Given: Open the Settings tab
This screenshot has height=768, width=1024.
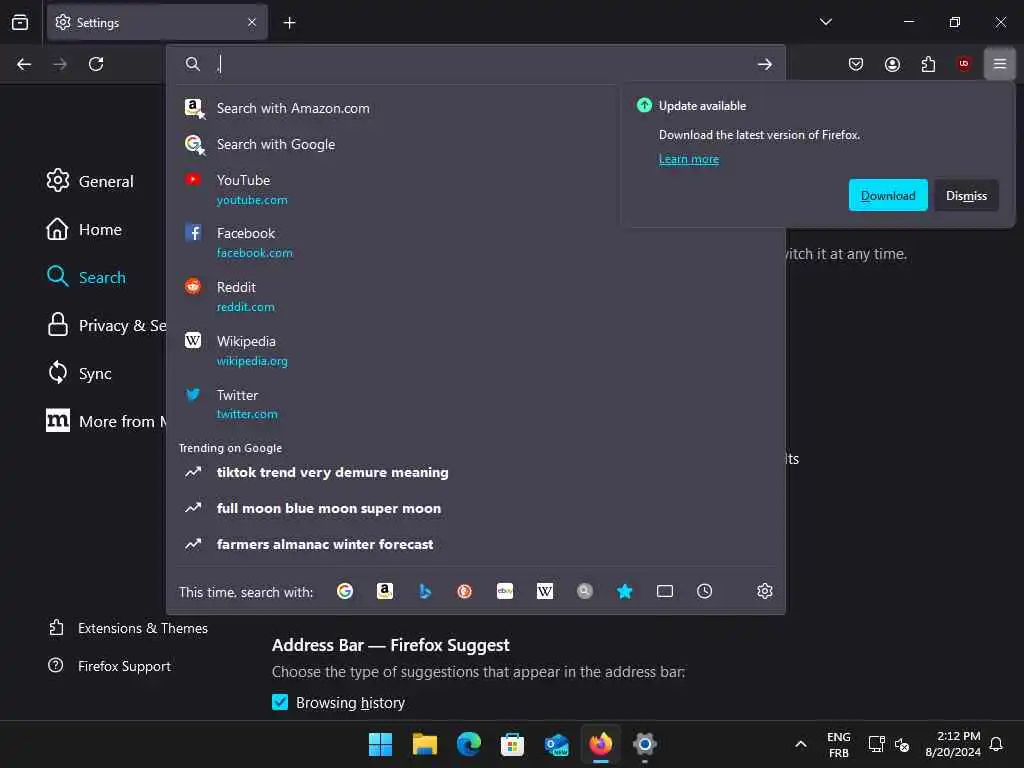Looking at the screenshot, I should [x=157, y=22].
